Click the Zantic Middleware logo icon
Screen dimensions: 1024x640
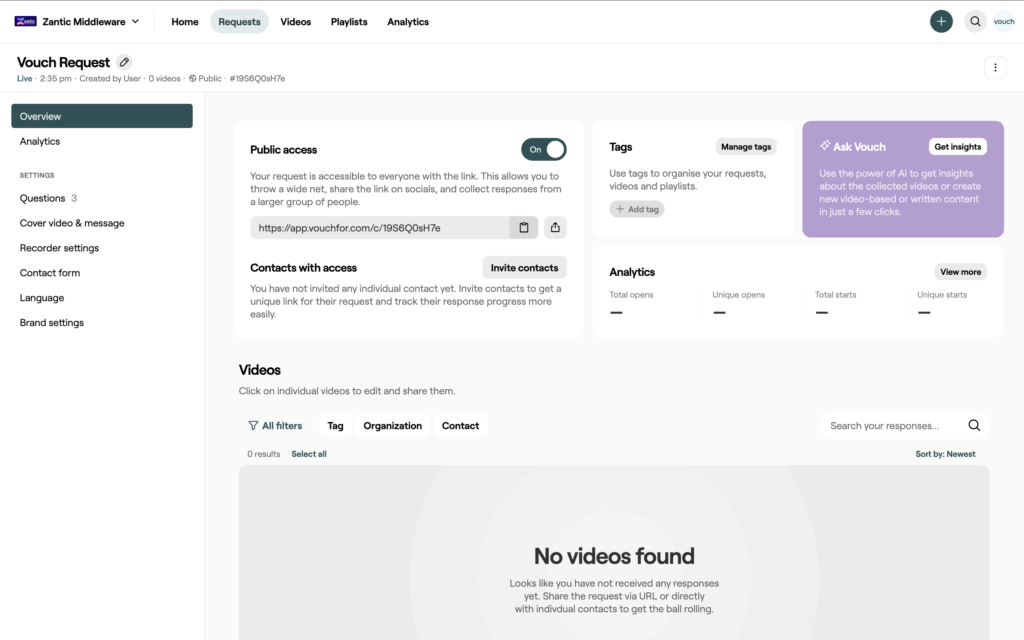pos(25,22)
